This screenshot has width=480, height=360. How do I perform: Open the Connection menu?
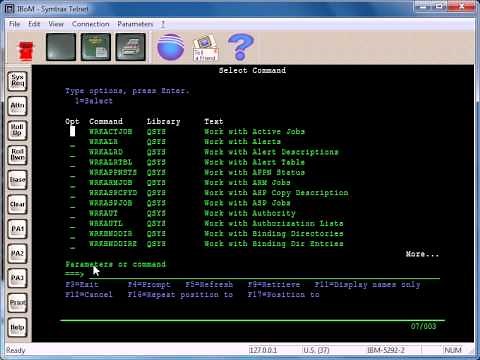(x=90, y=24)
